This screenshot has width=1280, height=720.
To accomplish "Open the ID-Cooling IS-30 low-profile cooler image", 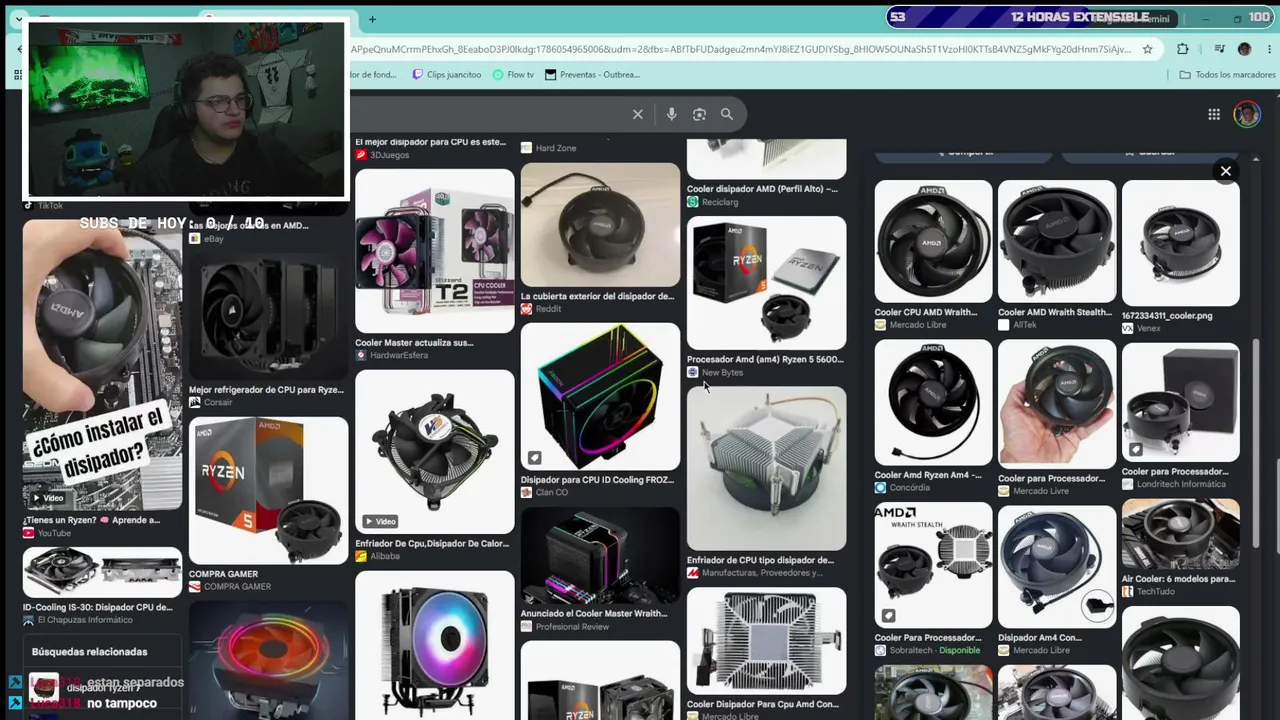I will tap(103, 573).
